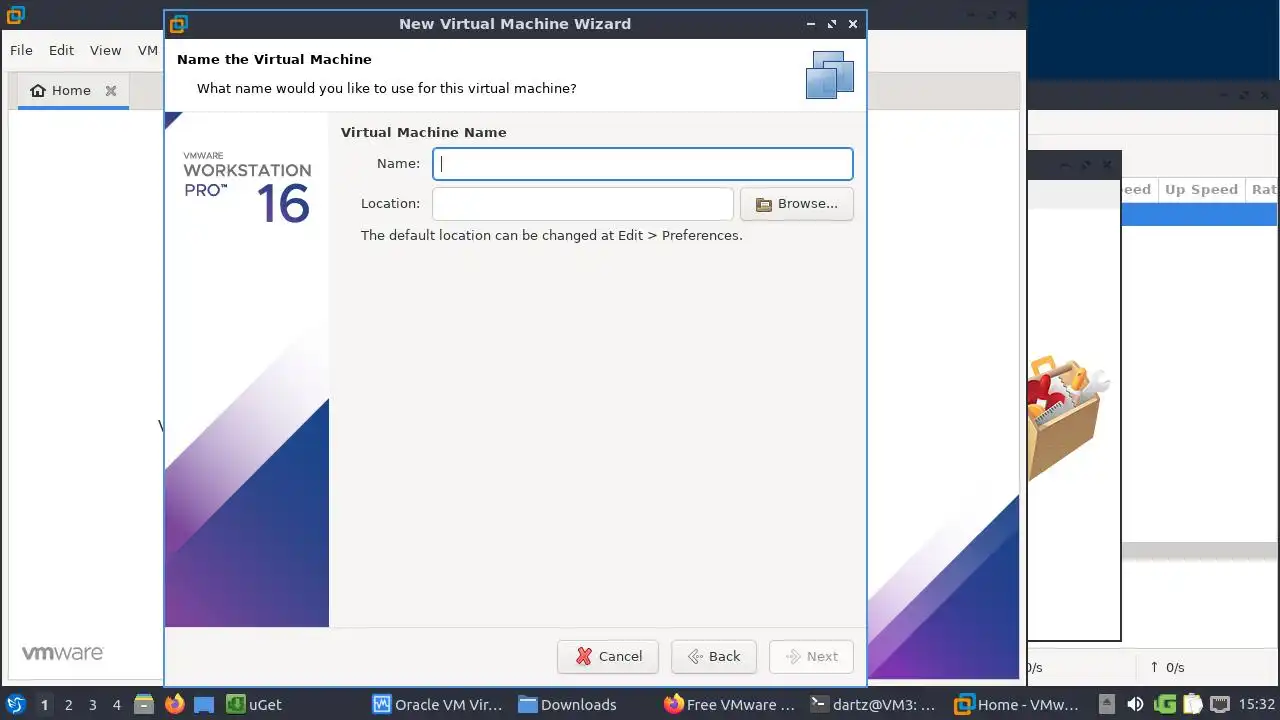The width and height of the screenshot is (1280, 720).
Task: Click the show desktop icon in taskbar
Action: click(204, 705)
